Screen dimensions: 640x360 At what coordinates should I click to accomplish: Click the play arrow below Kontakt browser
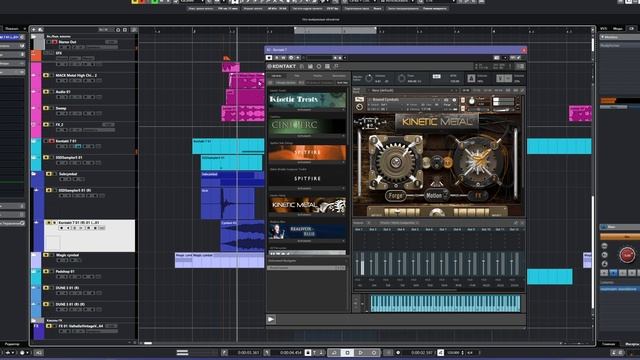(271, 319)
